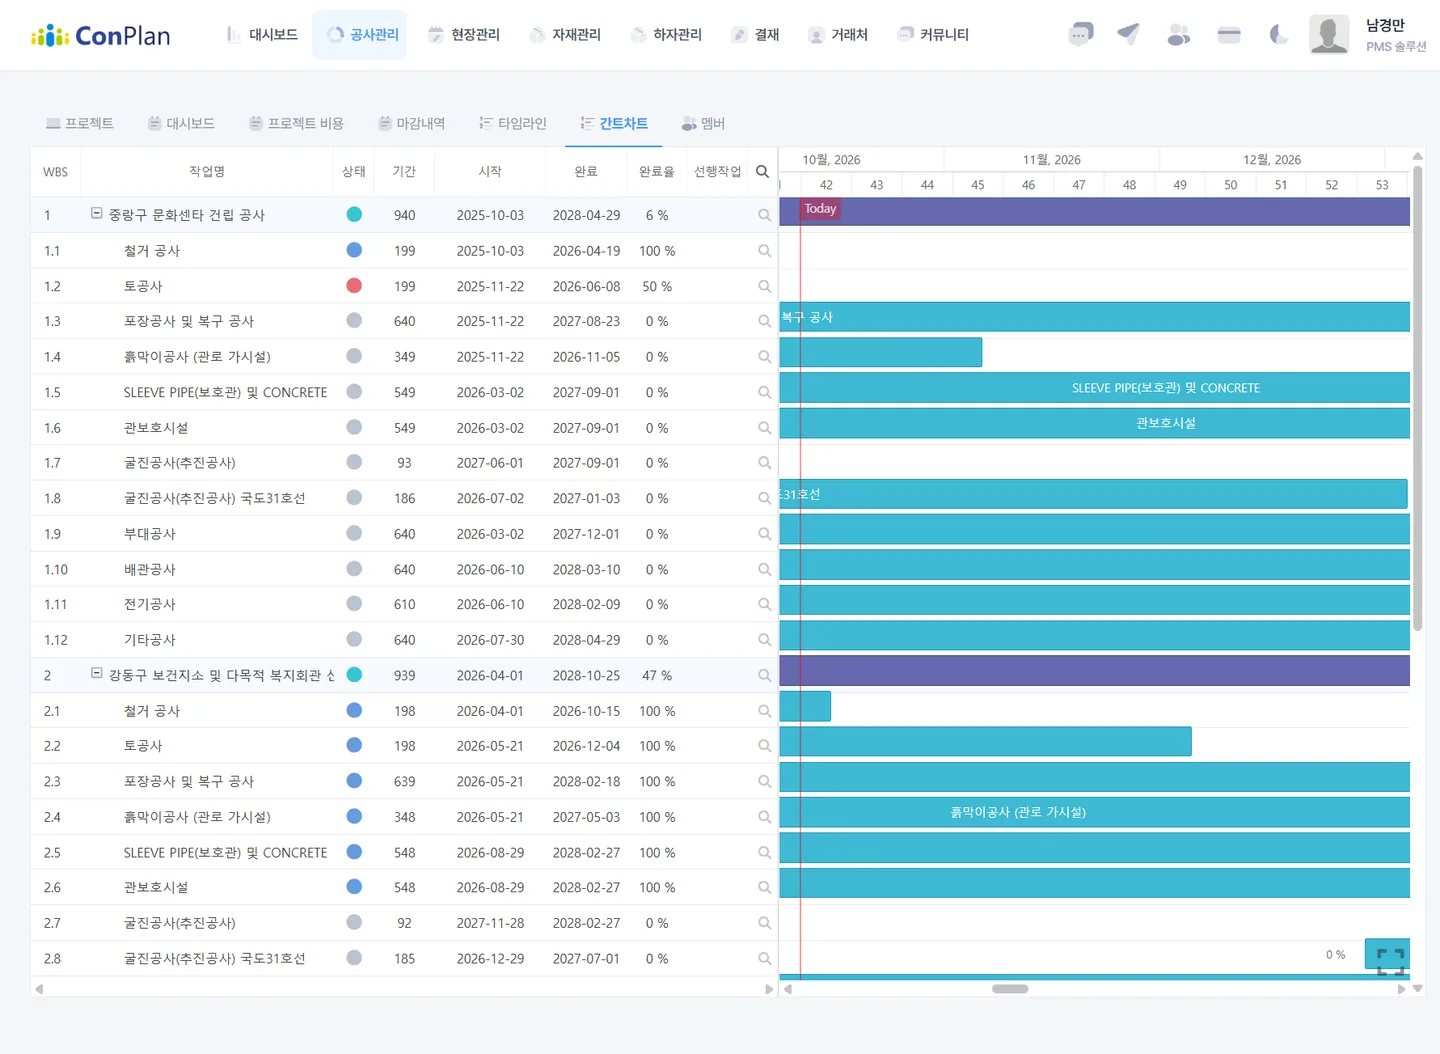Click the magnifier for row 1.12 기타공사
This screenshot has height=1054, width=1440.
pyautogui.click(x=764, y=640)
